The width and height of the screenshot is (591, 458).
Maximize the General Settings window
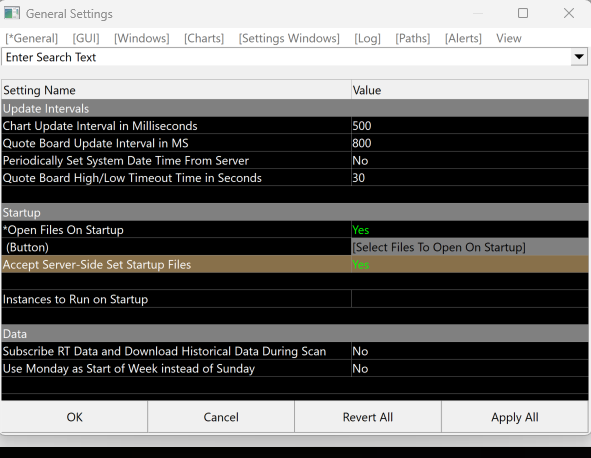[x=522, y=14]
